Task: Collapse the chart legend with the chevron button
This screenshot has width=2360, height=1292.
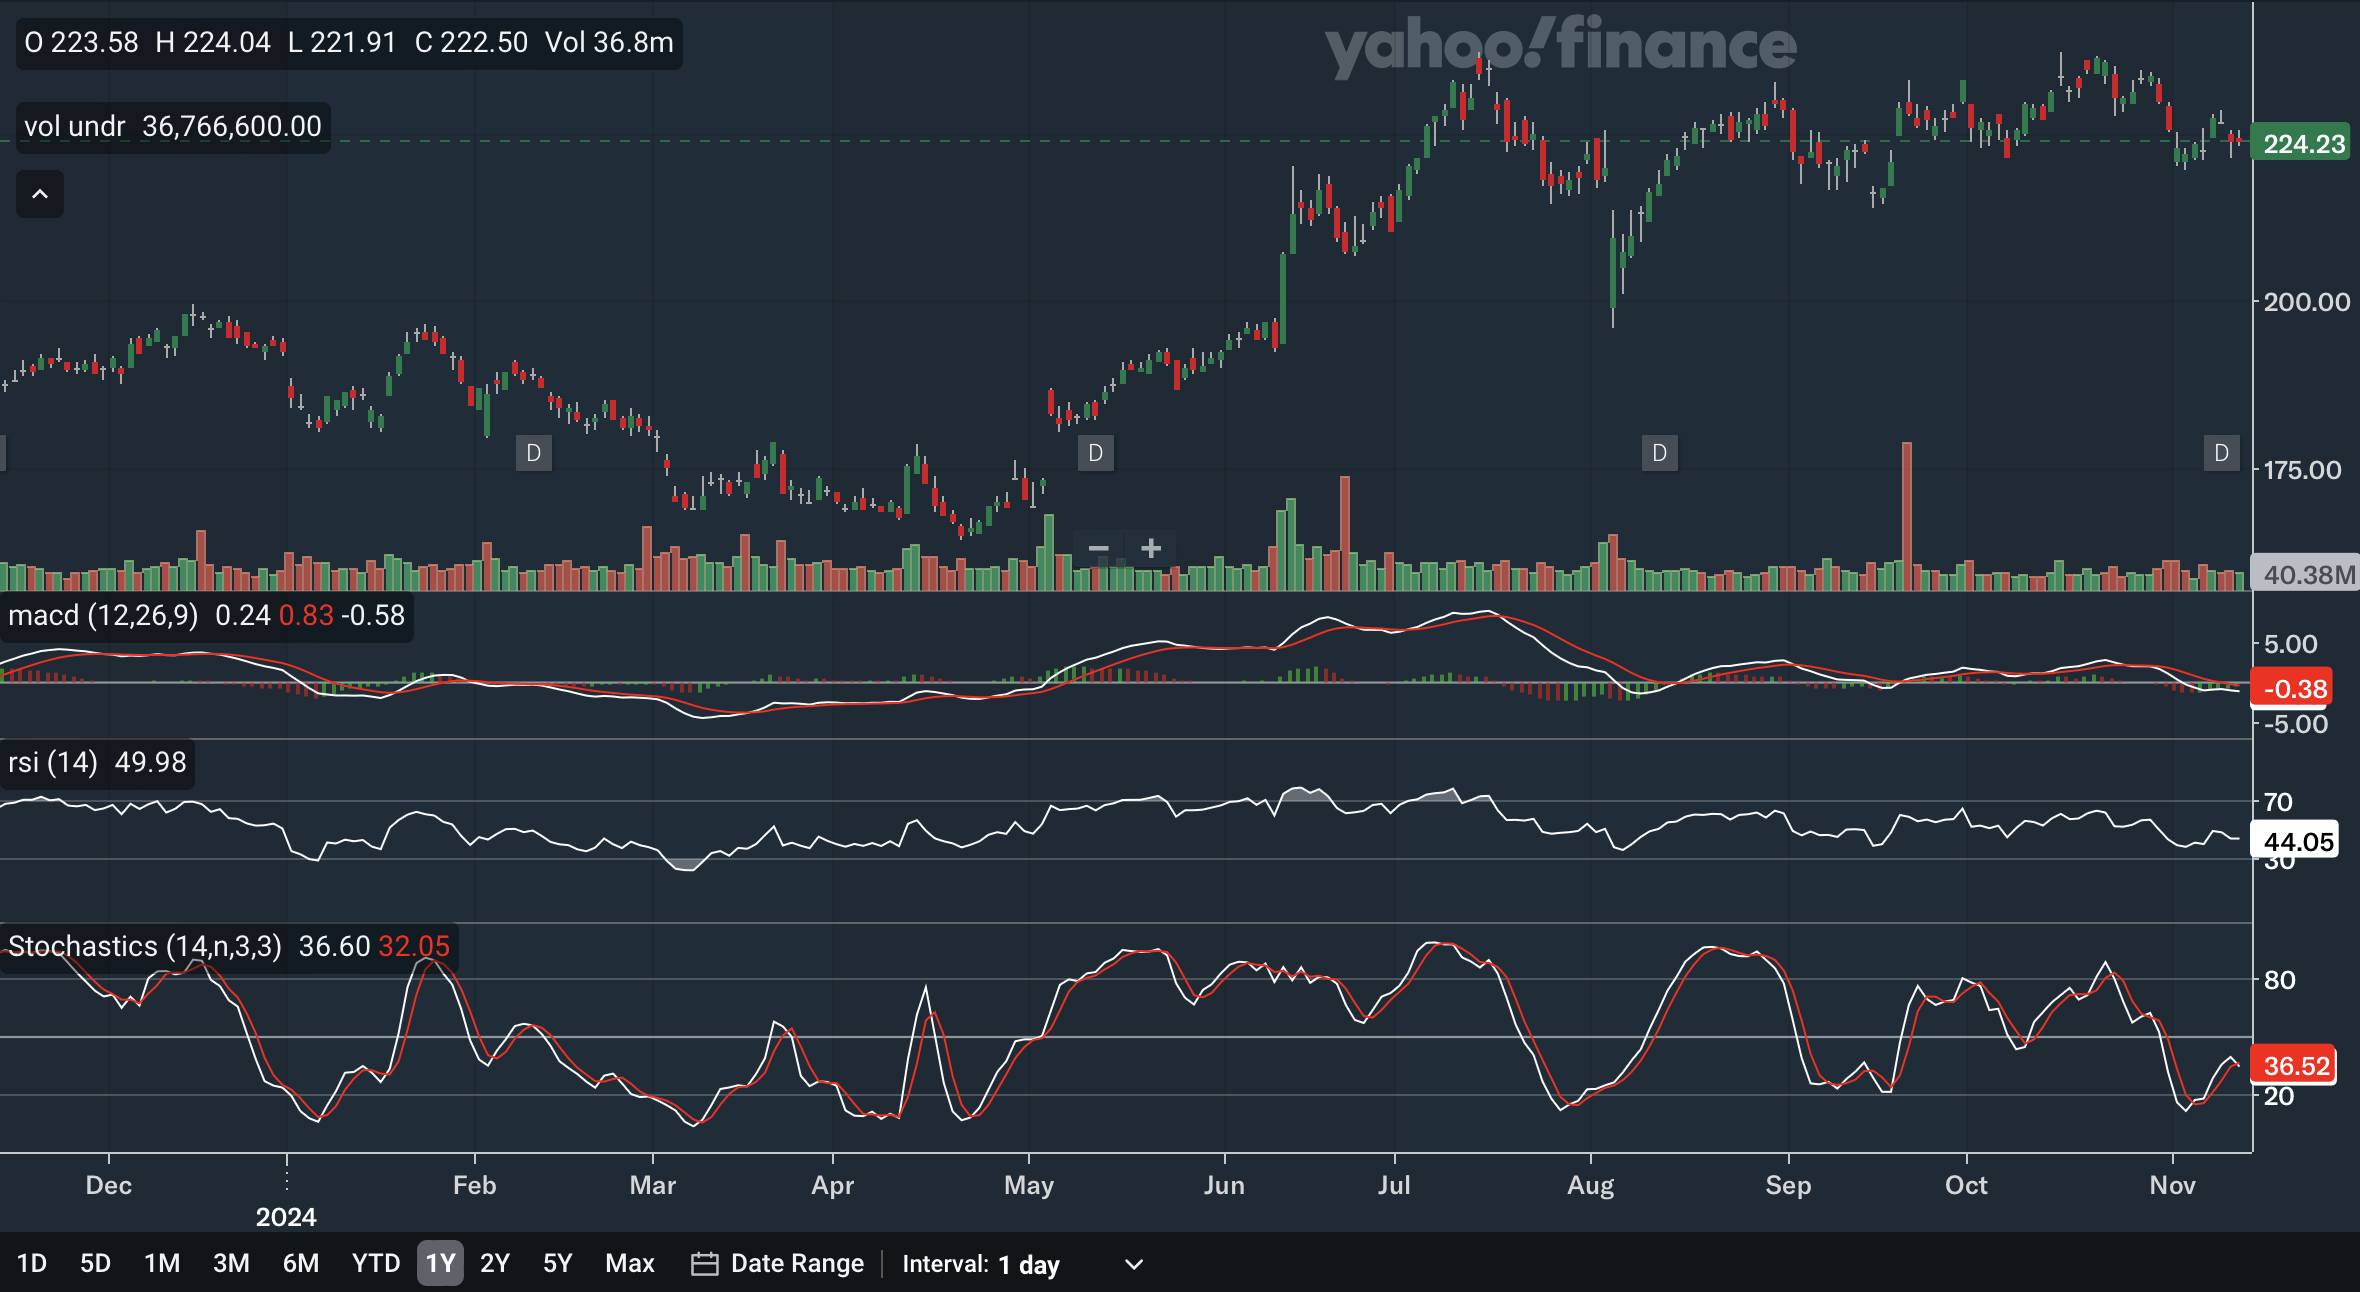Action: [40, 194]
